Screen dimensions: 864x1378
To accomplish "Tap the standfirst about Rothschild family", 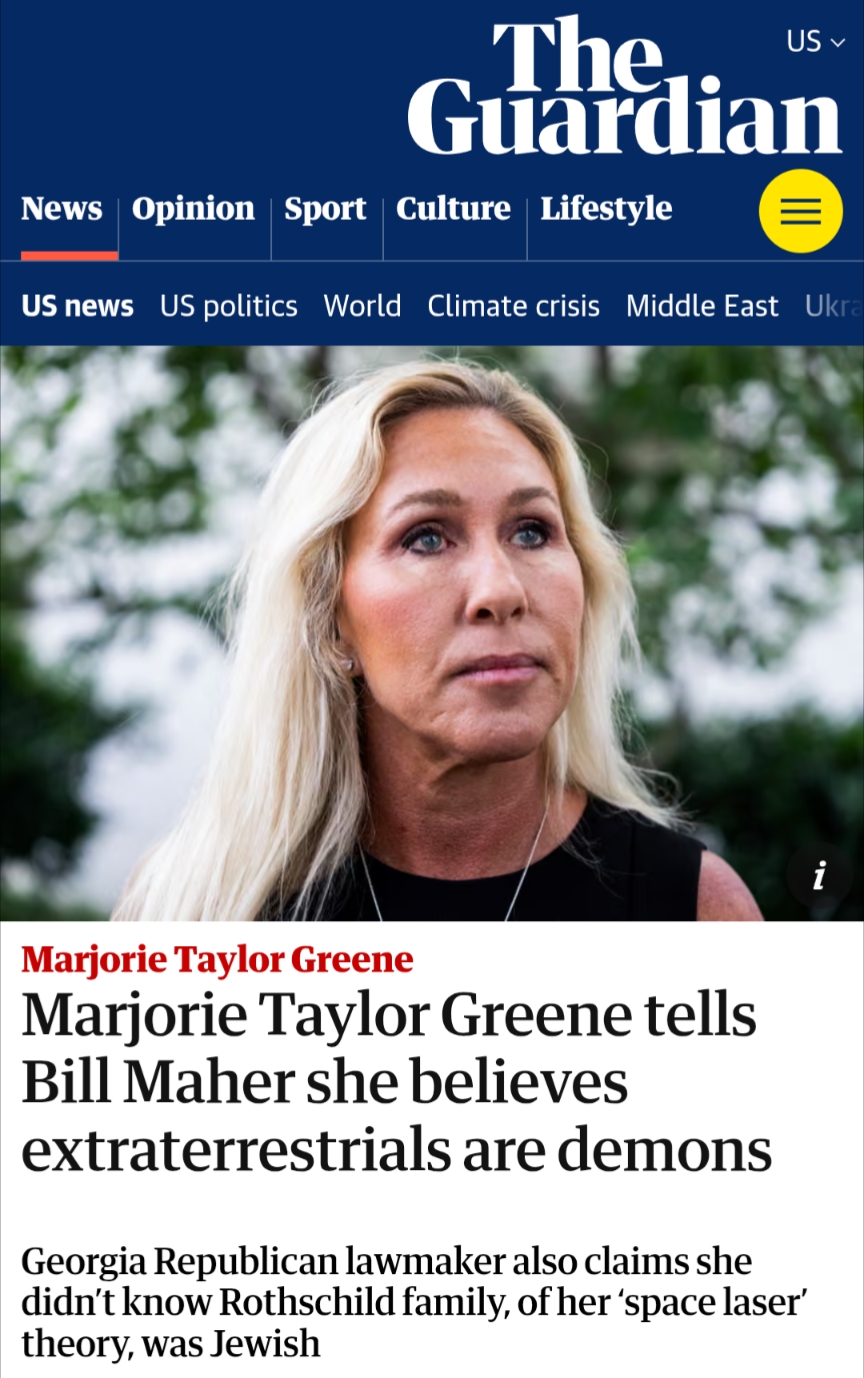I will click(414, 1301).
